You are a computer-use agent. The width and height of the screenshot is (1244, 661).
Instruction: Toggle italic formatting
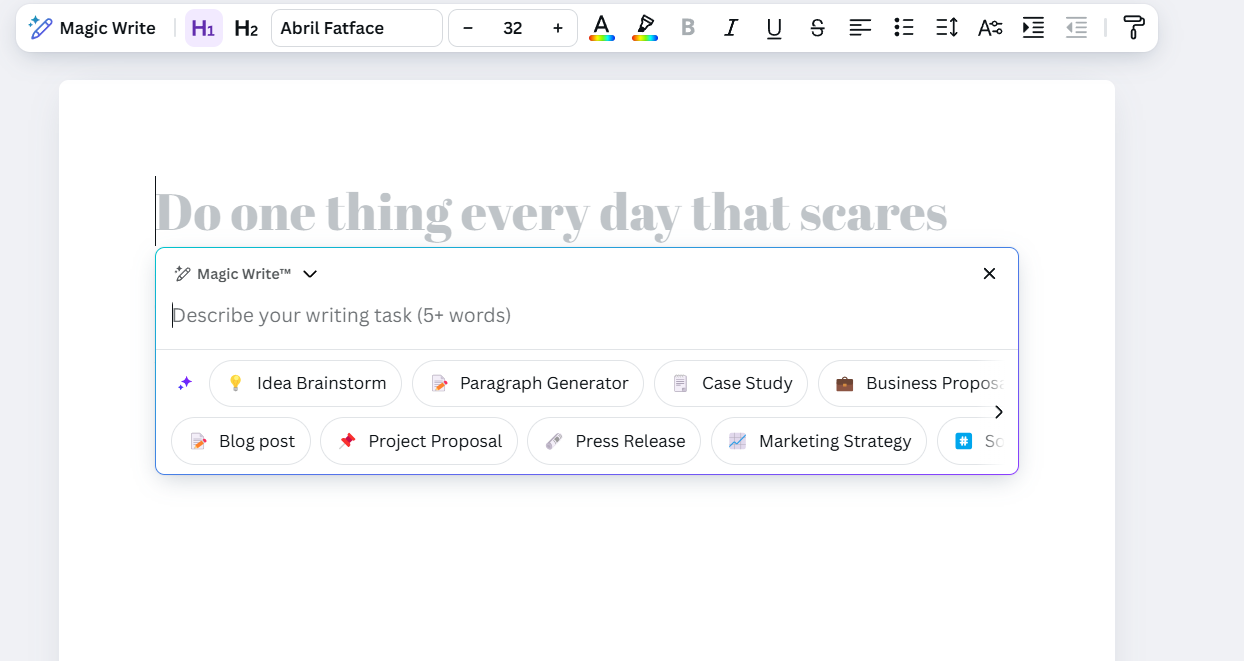tap(731, 28)
